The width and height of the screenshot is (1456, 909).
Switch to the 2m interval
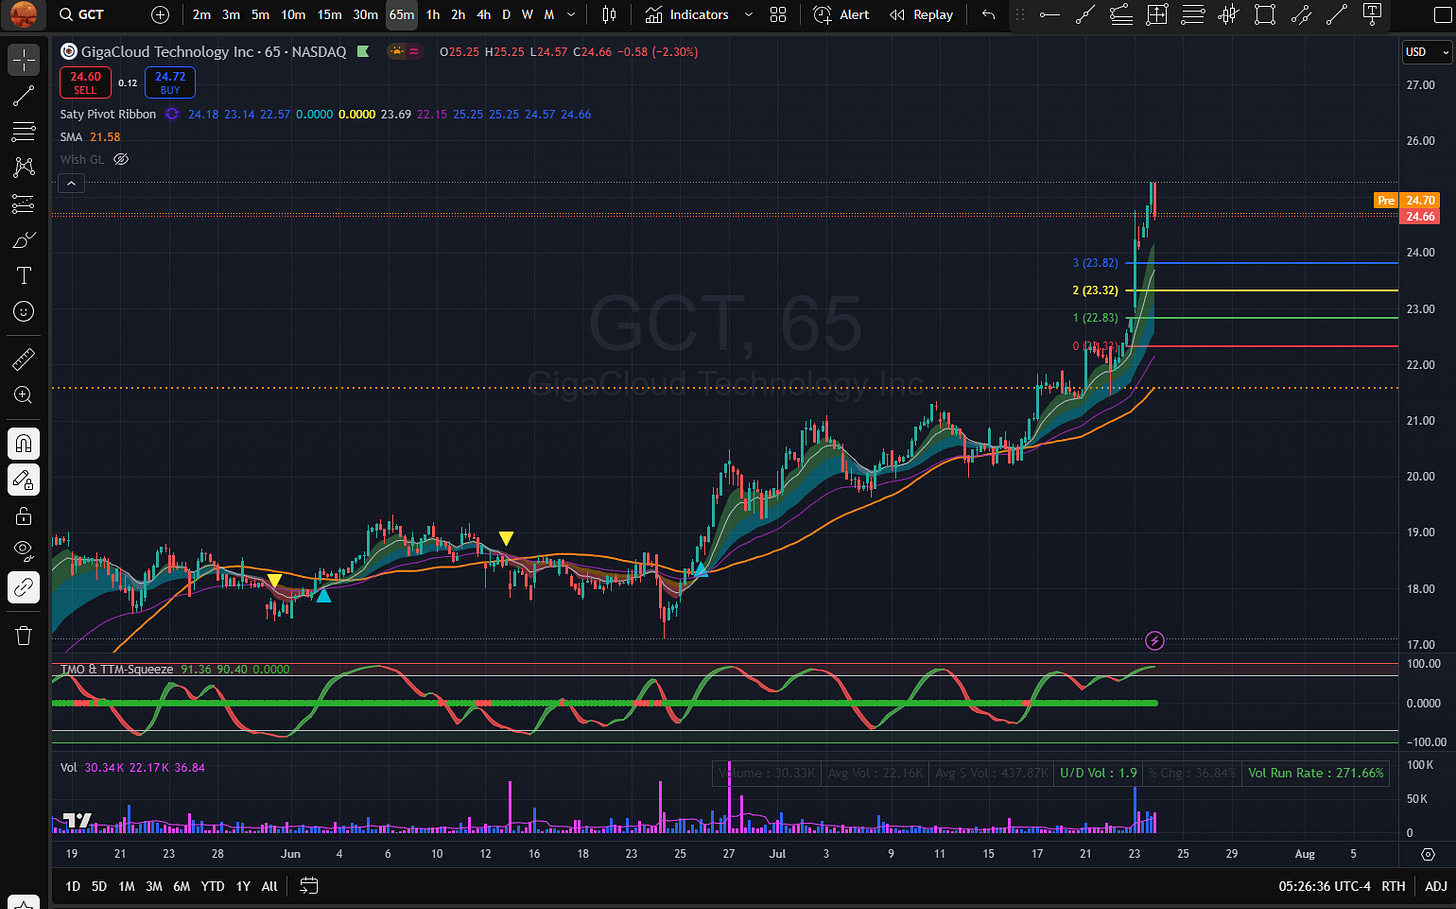[202, 15]
